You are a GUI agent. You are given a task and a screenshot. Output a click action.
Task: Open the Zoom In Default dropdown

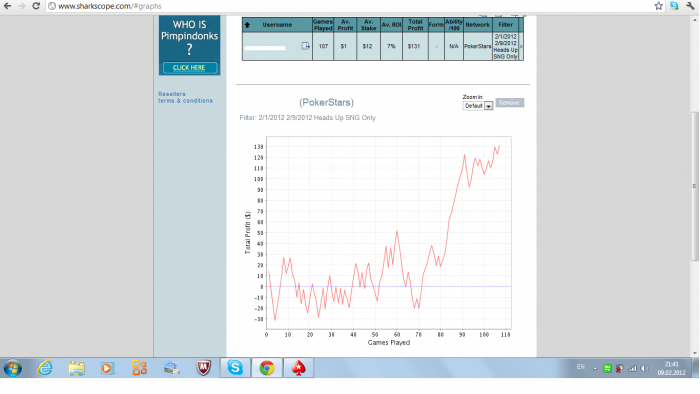pos(477,106)
